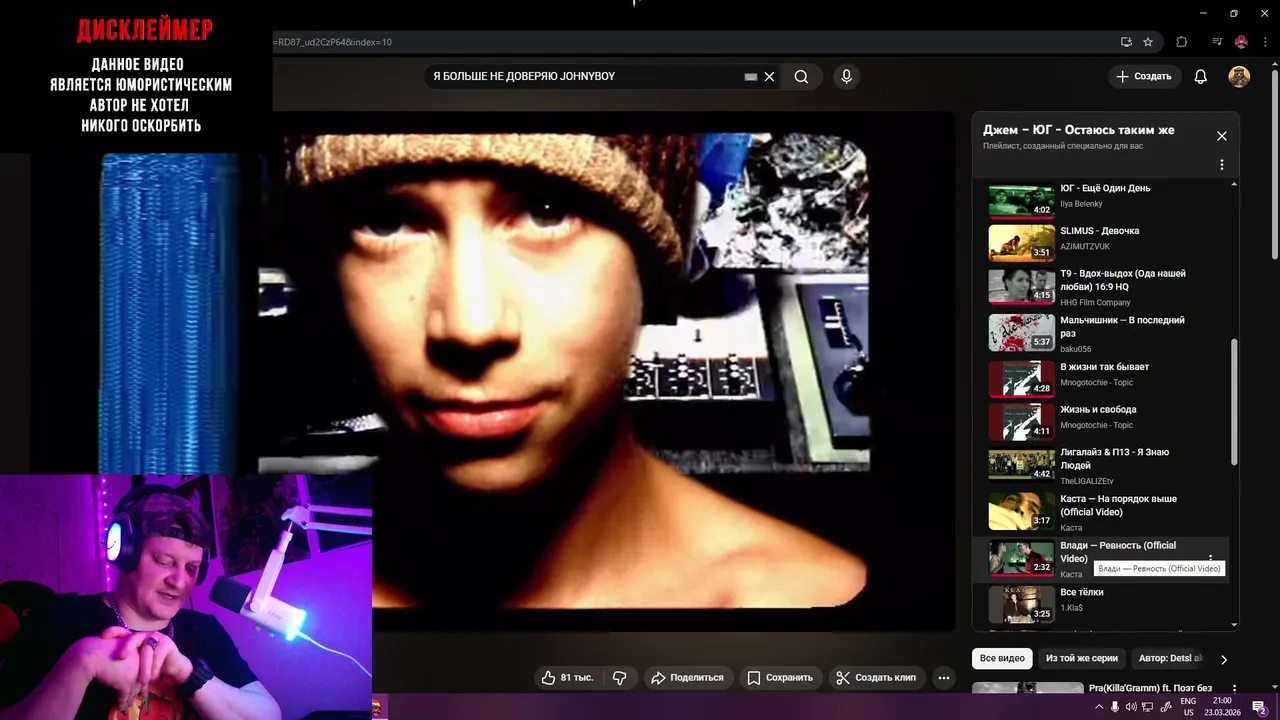Click the Создать клип button
1280x720 pixels.
[877, 677]
